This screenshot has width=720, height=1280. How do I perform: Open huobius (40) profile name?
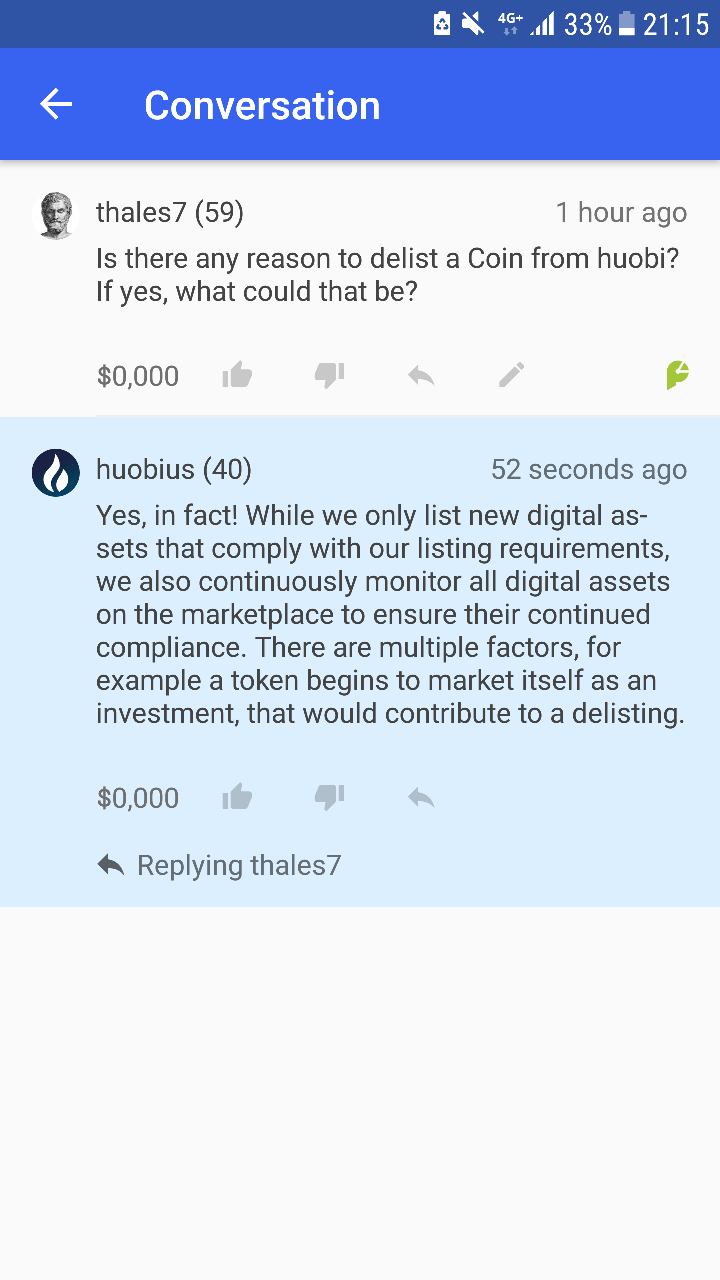tap(174, 469)
